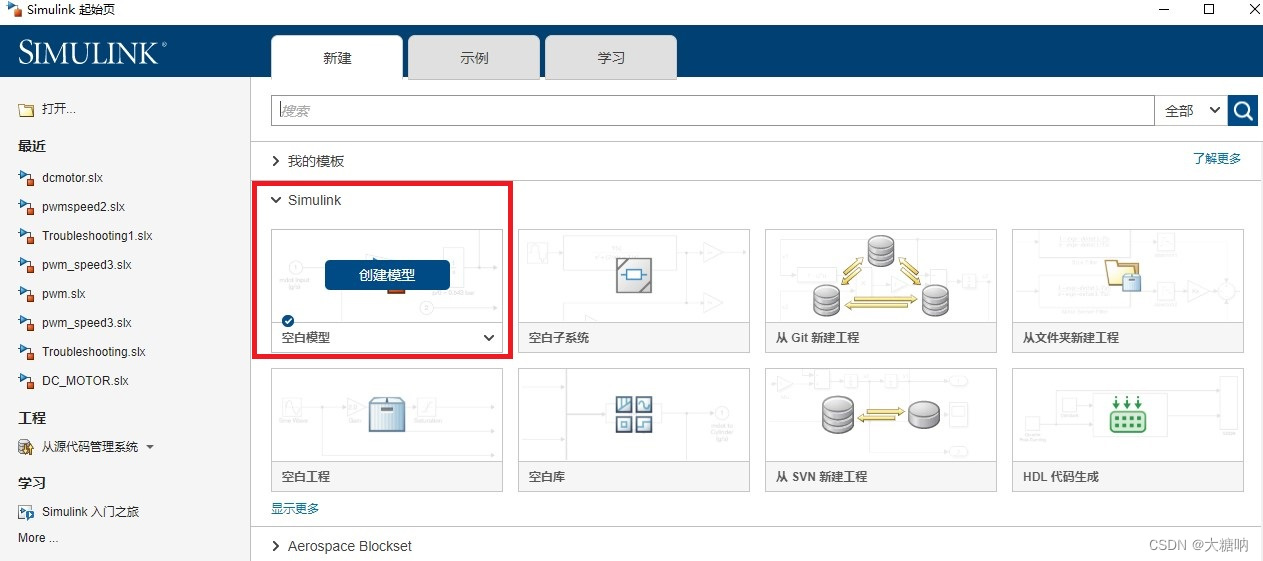Image resolution: width=1263 pixels, height=561 pixels.
Task: Click the Simulink logo in title bar
Action: (x=14, y=9)
